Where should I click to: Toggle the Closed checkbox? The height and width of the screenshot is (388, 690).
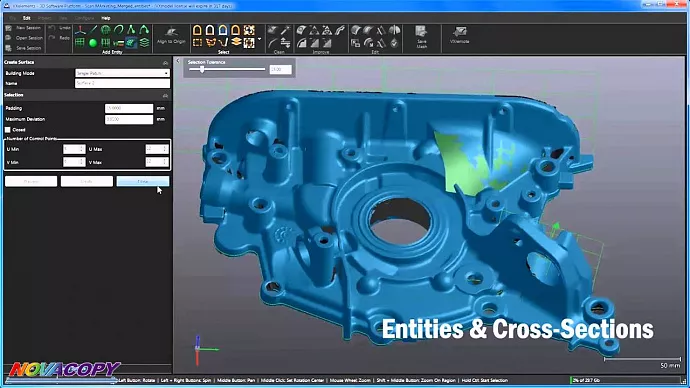tap(7, 130)
